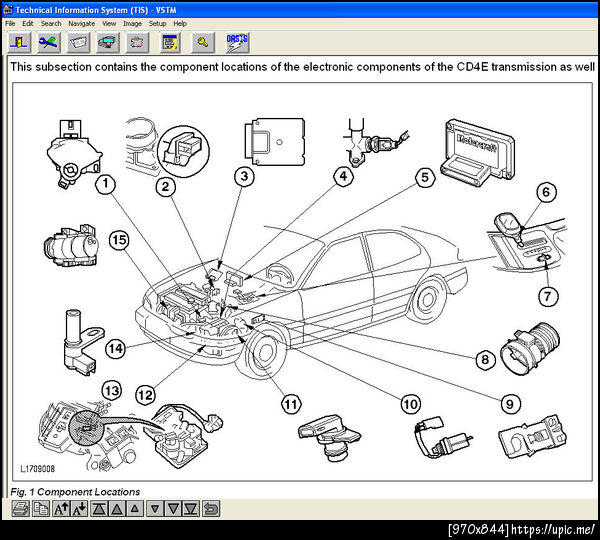Click callout number 5 in the diagram

[425, 178]
